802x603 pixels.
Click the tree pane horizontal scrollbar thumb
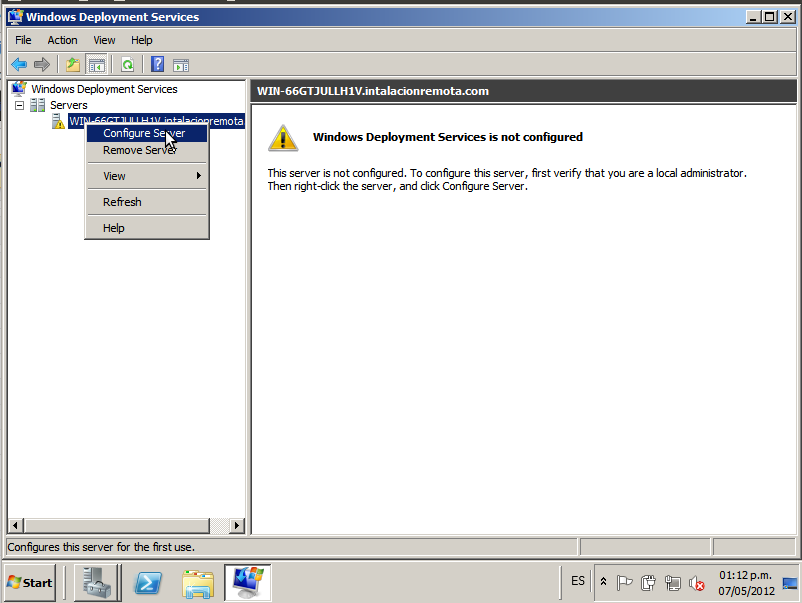117,525
